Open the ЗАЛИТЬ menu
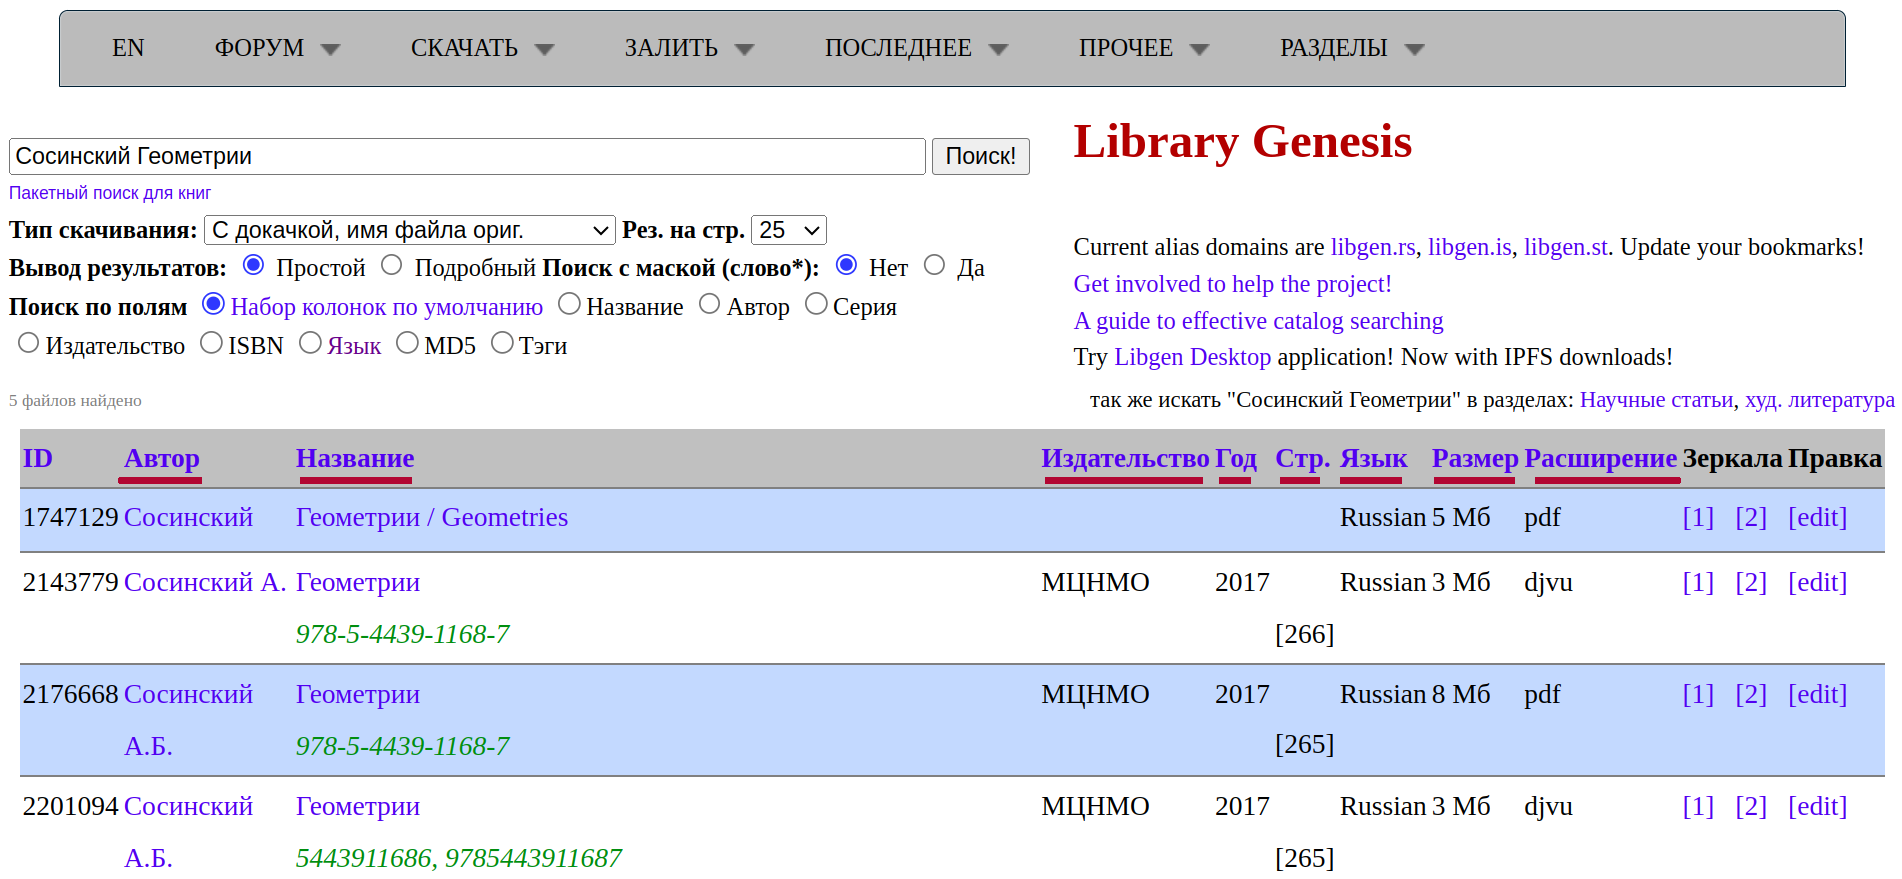 pos(689,48)
